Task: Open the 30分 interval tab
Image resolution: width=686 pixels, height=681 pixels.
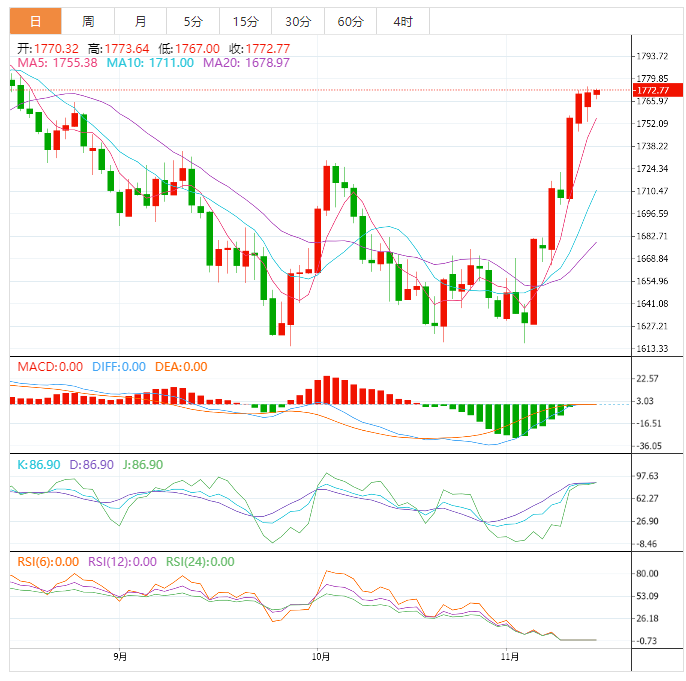Action: (298, 21)
